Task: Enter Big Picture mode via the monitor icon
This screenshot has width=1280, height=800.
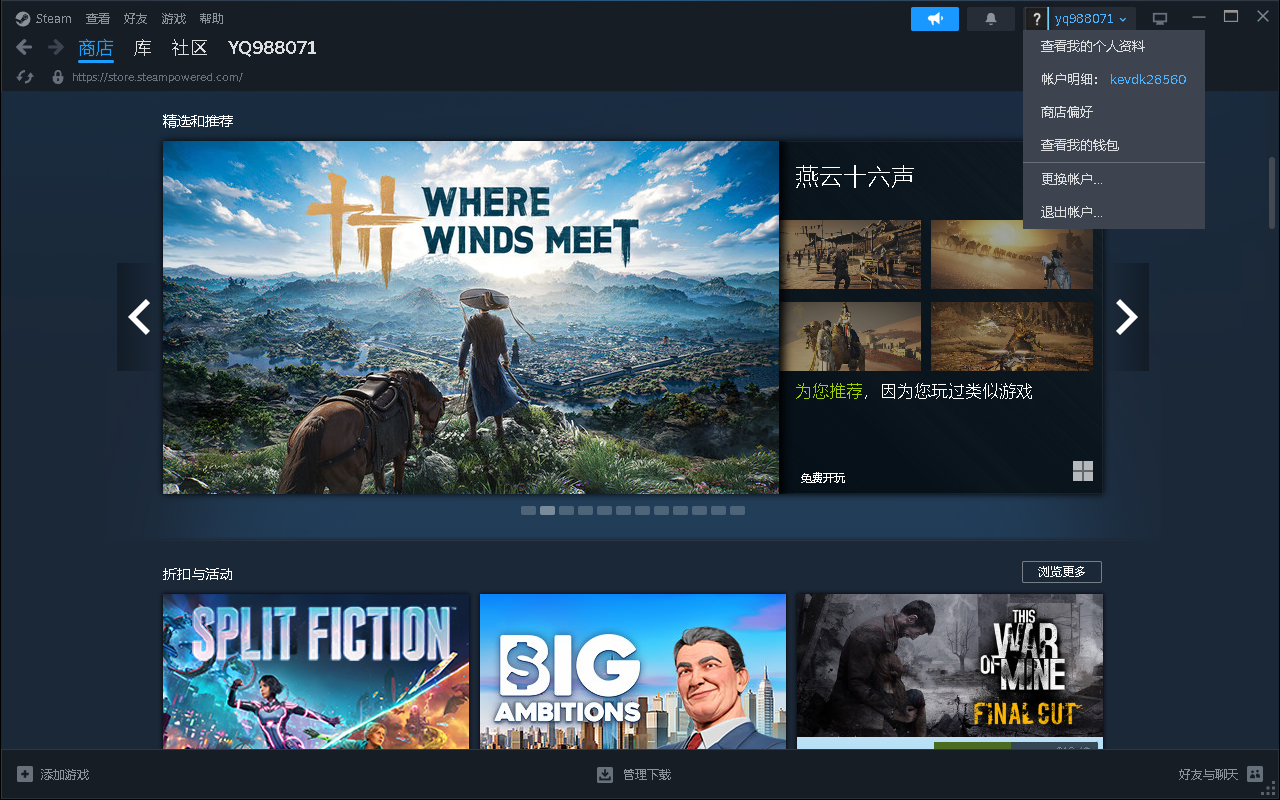Action: pyautogui.click(x=1159, y=17)
